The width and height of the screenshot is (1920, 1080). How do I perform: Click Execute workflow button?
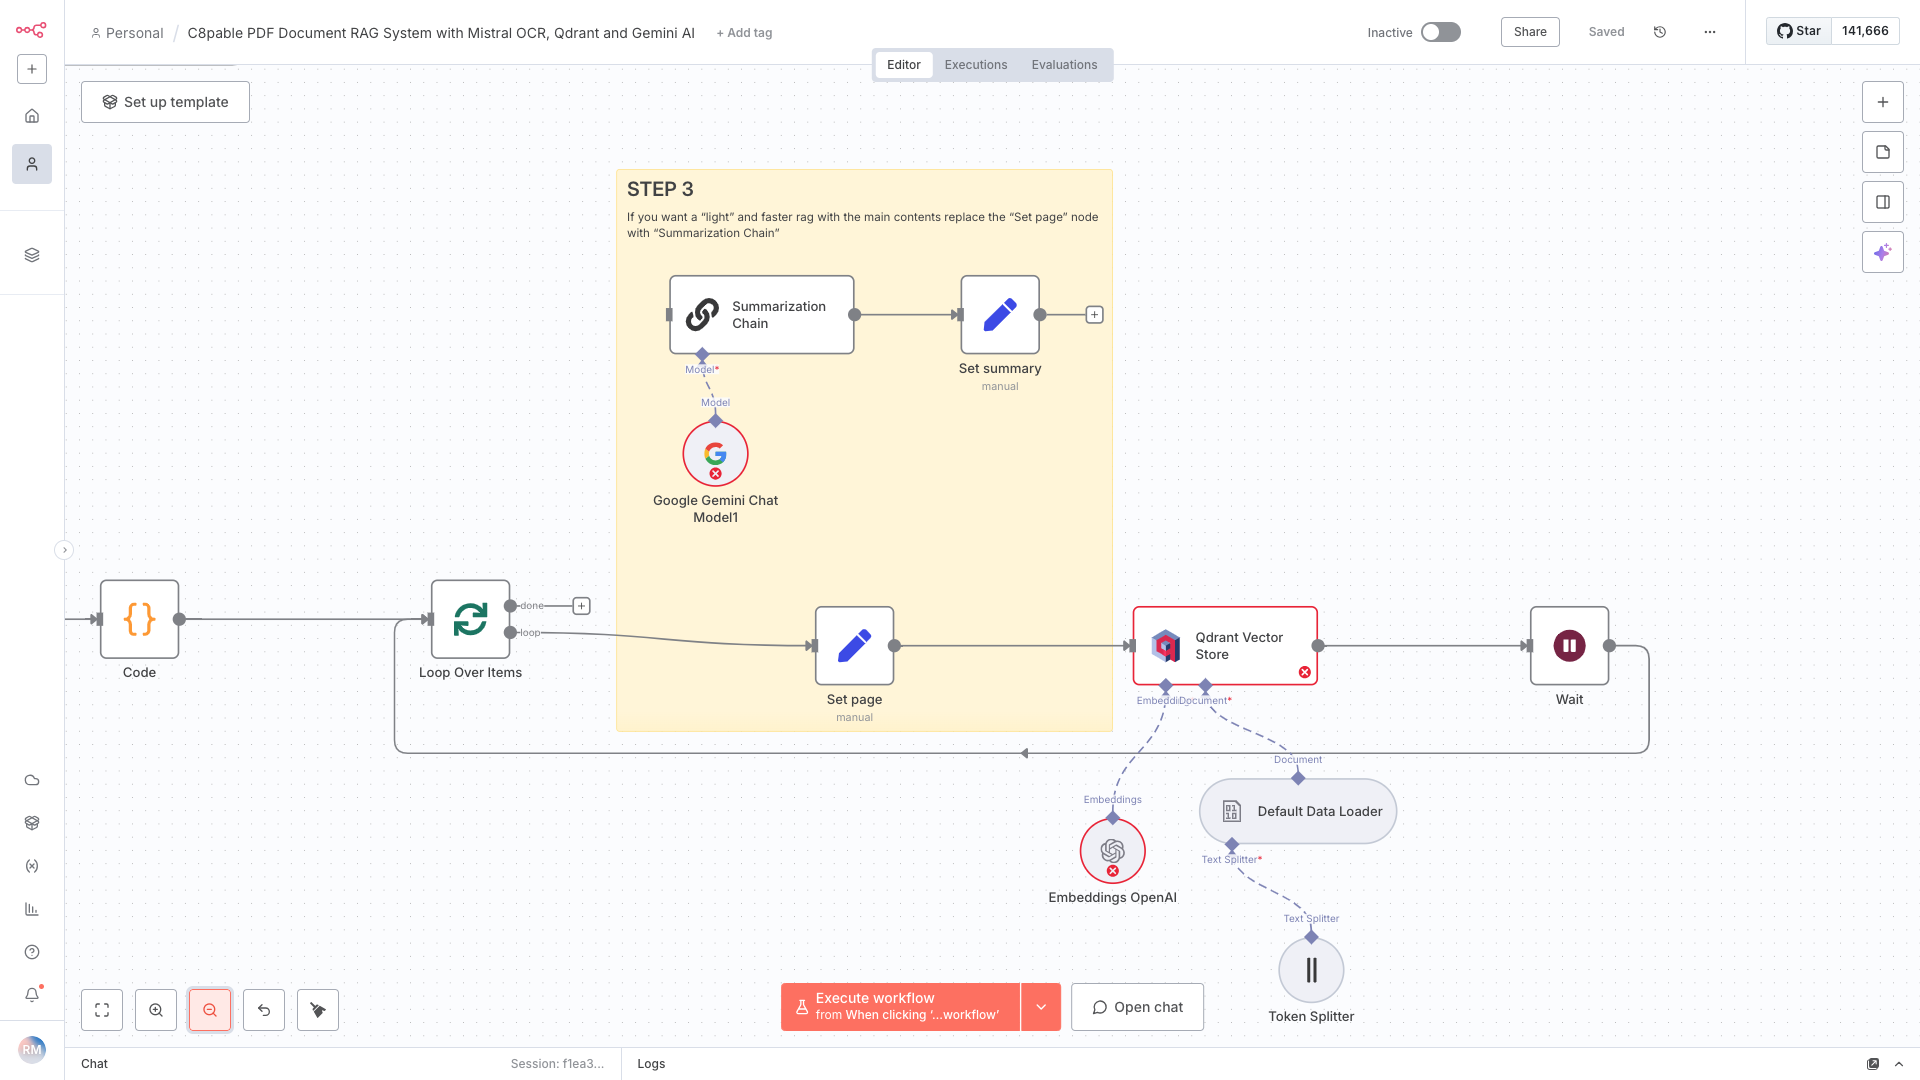900,1007
